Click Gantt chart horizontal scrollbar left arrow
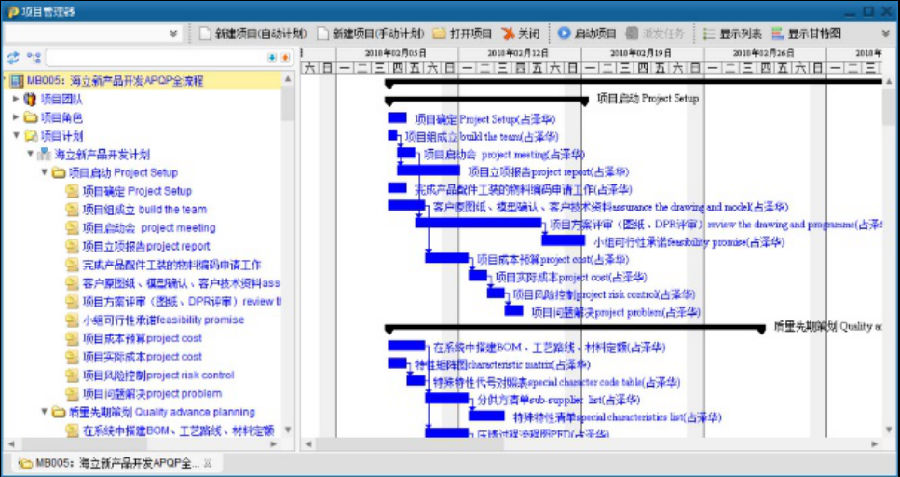Screen dimensions: 900x477 click(x=308, y=444)
